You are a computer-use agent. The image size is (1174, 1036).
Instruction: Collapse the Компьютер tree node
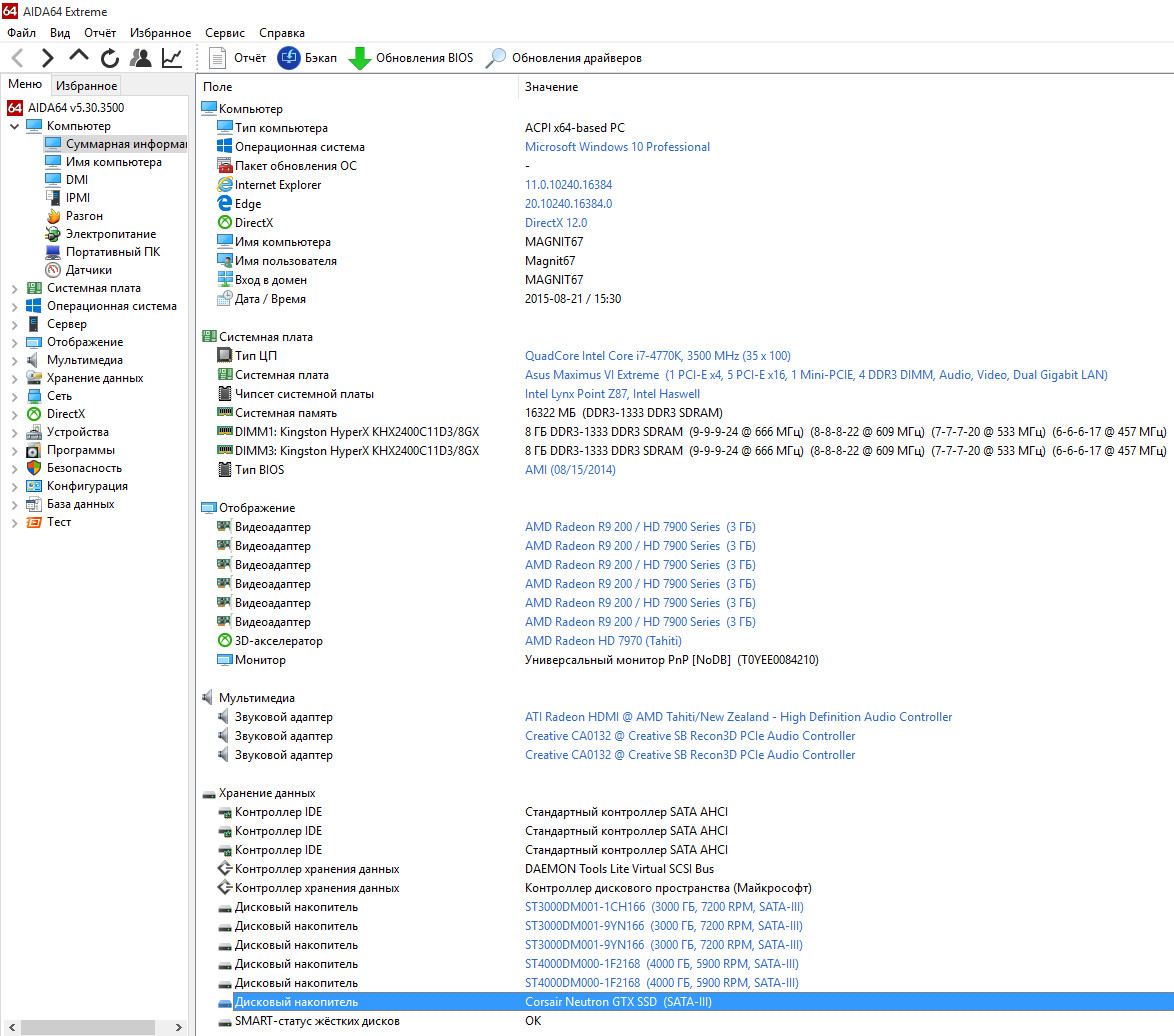pyautogui.click(x=14, y=127)
